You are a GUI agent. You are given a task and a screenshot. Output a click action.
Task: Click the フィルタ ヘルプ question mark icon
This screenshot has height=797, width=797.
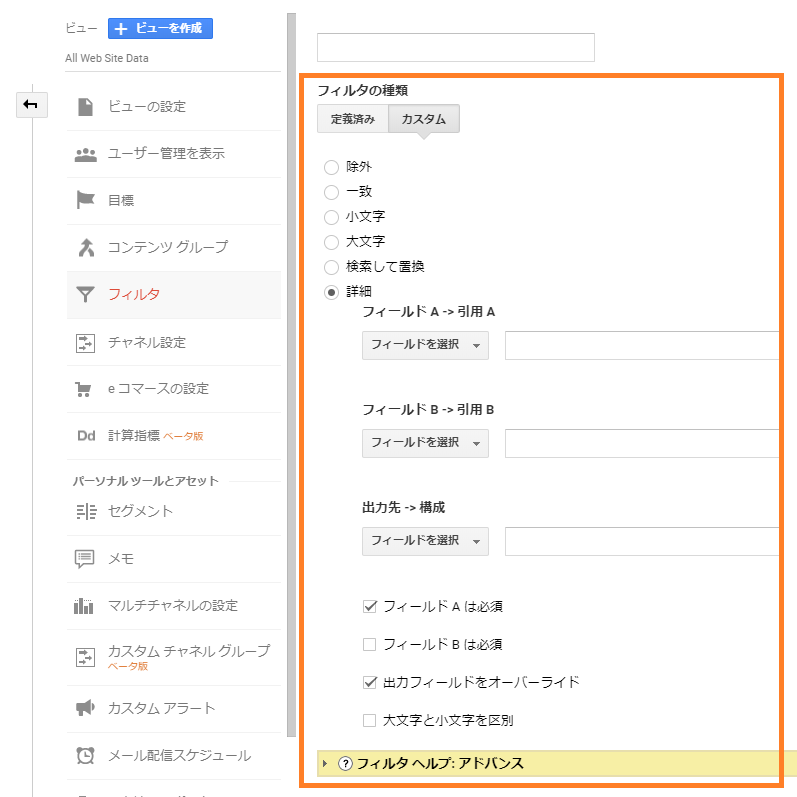coord(346,764)
